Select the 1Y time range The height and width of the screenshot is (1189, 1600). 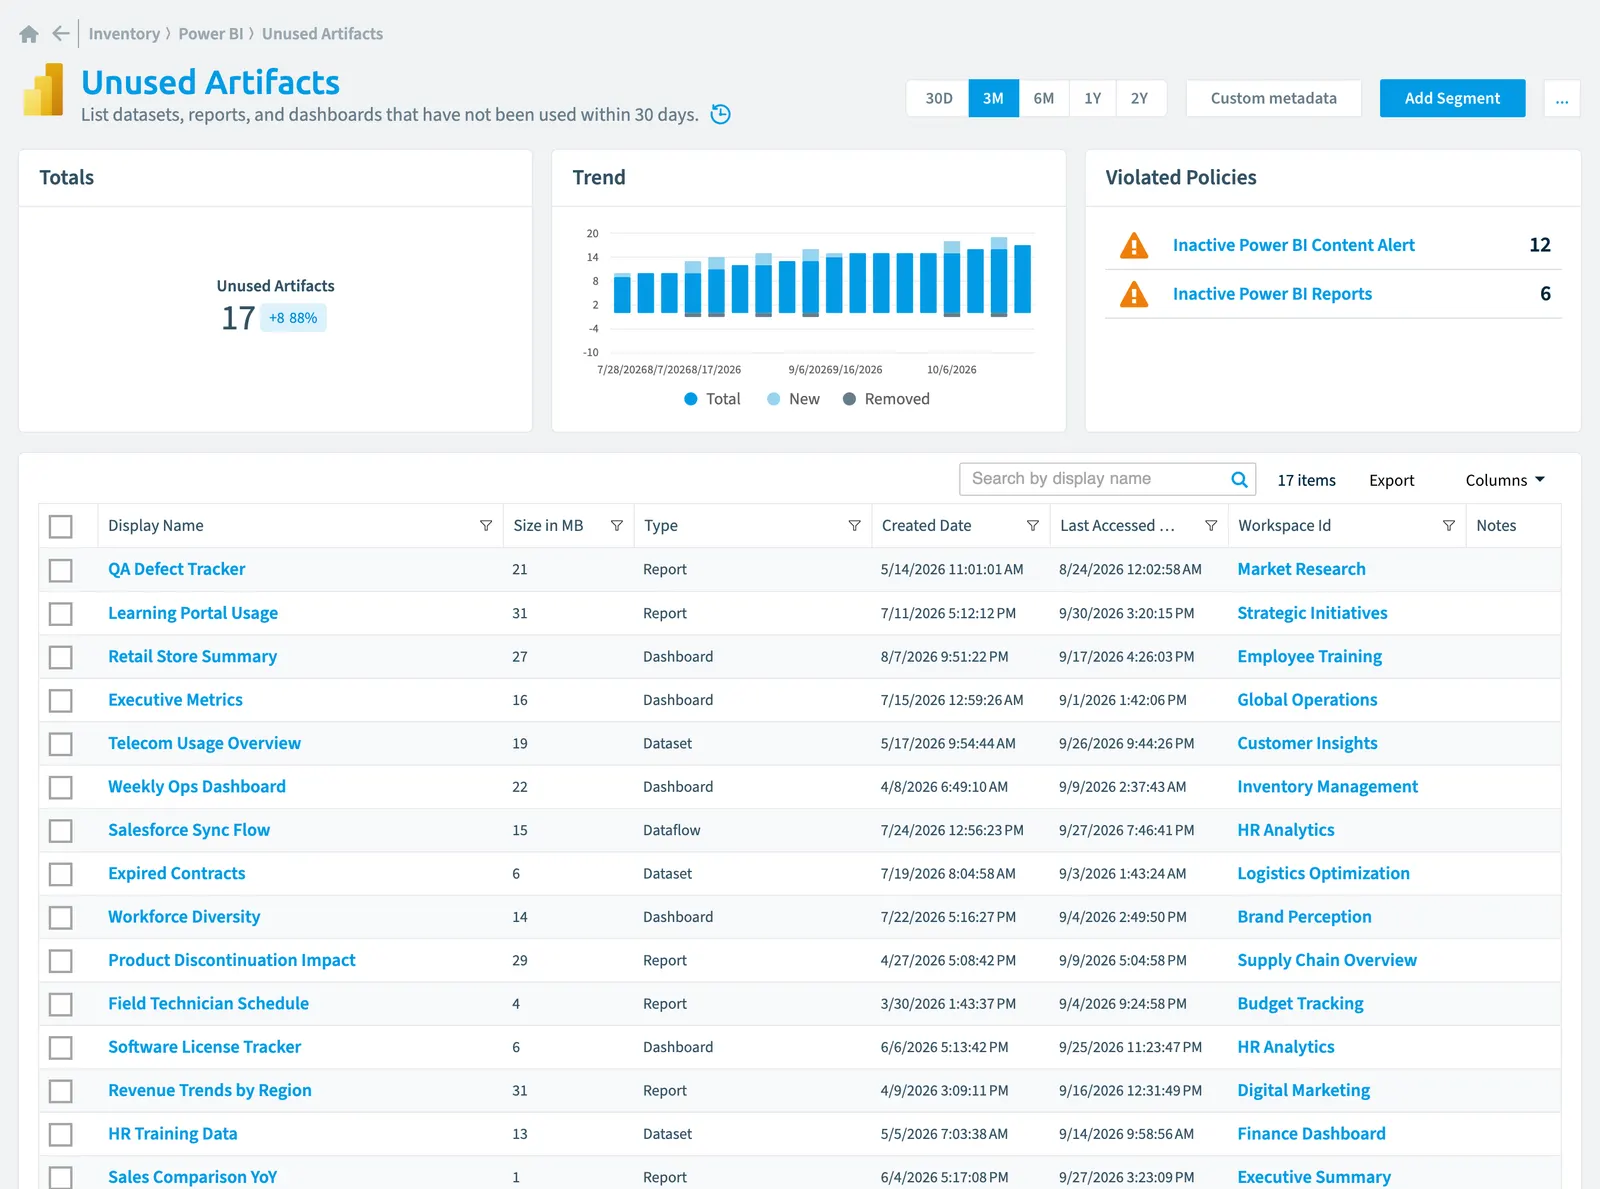click(1093, 98)
